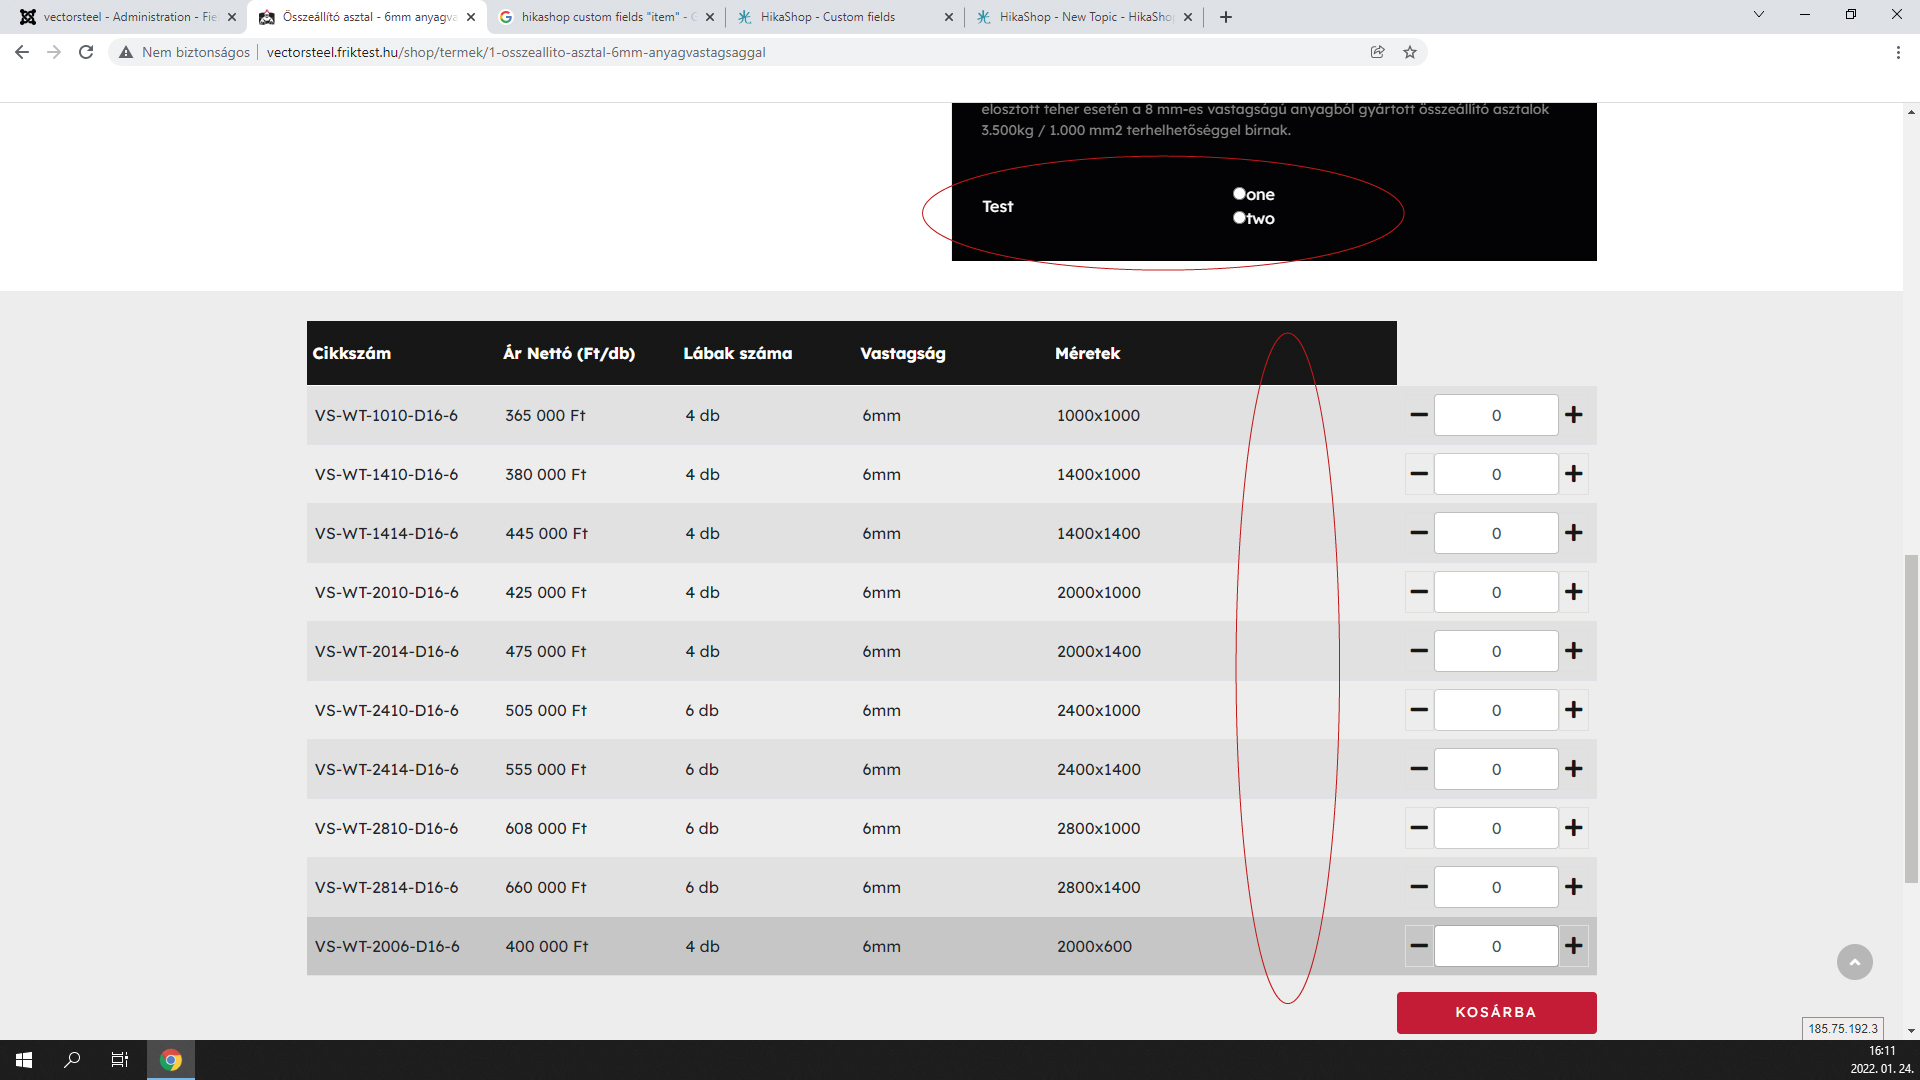
Task: Bookmark this page with star icon
Action: click(1410, 52)
